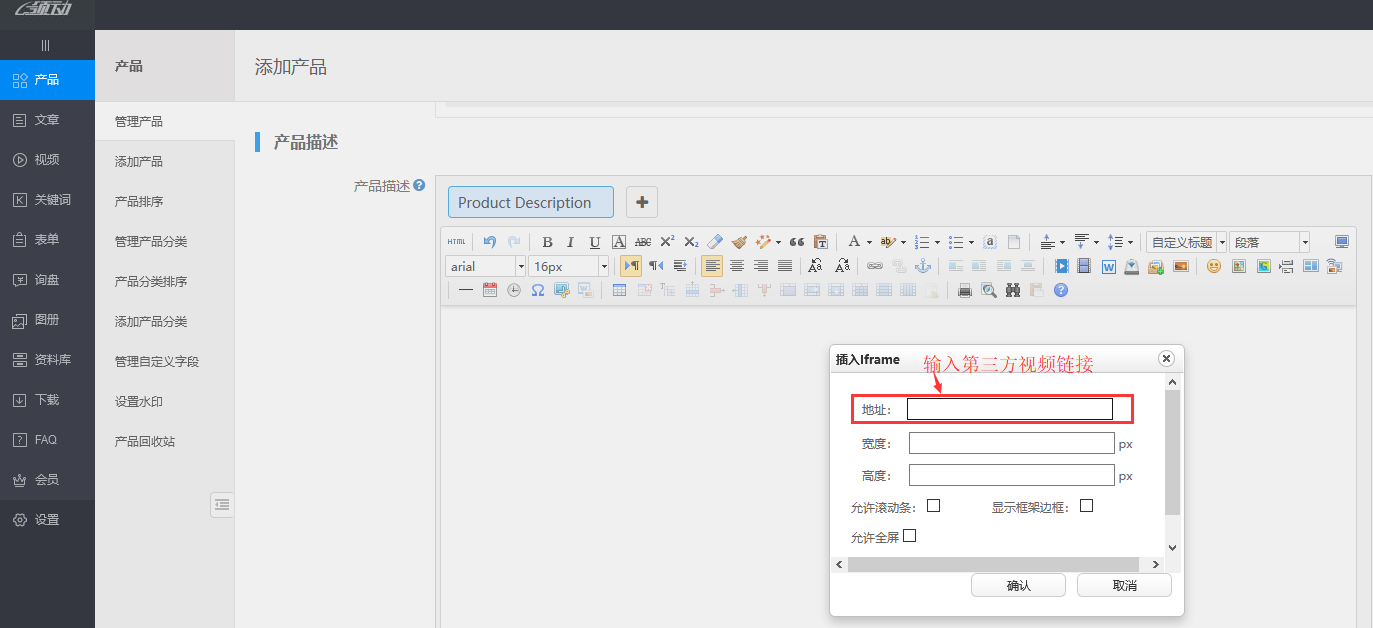1373x628 pixels.
Task: Enable the 允许滚动条 checkbox
Action: coord(933,506)
